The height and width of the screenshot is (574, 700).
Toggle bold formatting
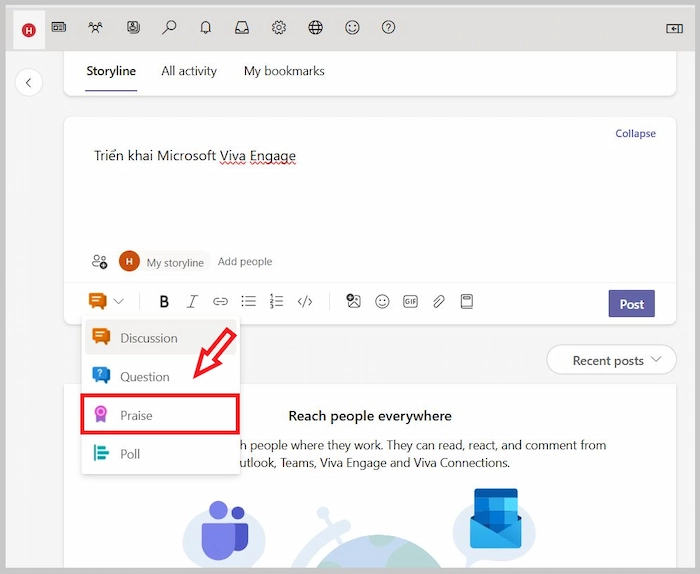(164, 302)
